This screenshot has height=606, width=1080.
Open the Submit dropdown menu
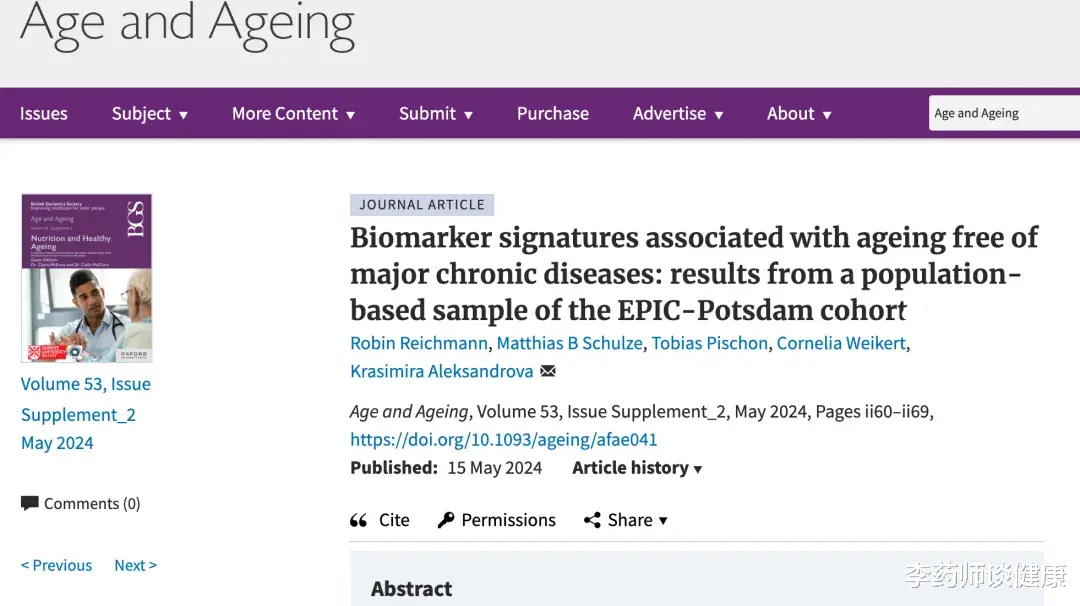click(436, 114)
